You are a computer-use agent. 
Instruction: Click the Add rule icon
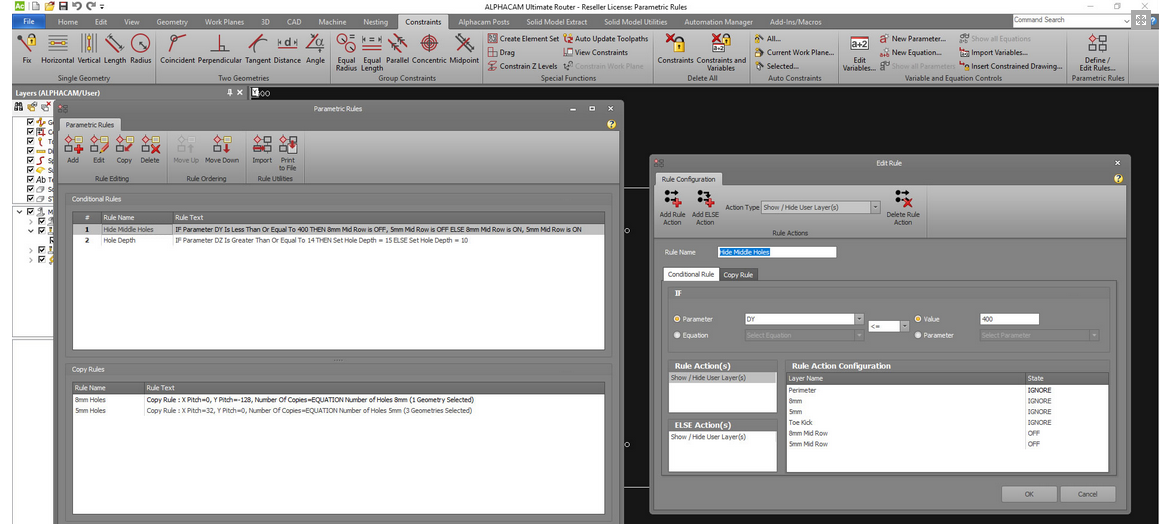coord(73,147)
